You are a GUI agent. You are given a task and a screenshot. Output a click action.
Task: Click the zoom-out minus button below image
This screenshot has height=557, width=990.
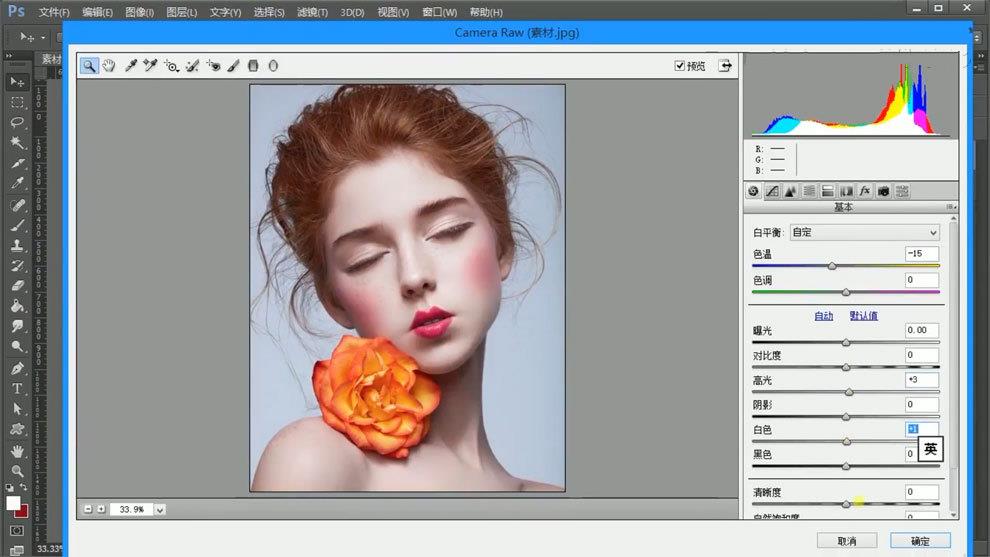88,509
